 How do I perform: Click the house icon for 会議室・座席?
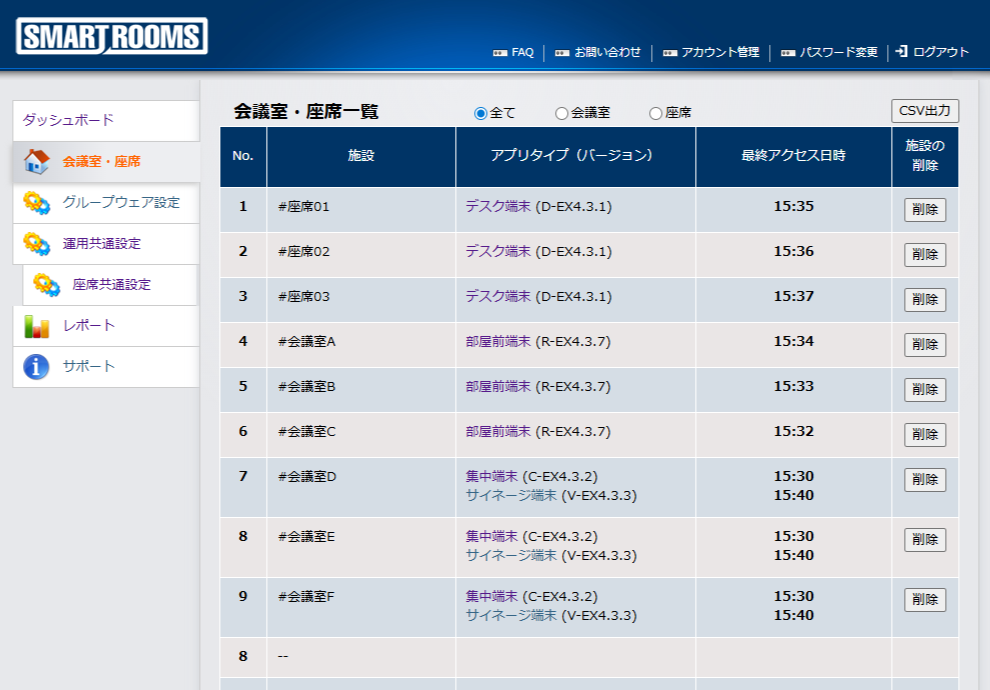(x=36, y=161)
